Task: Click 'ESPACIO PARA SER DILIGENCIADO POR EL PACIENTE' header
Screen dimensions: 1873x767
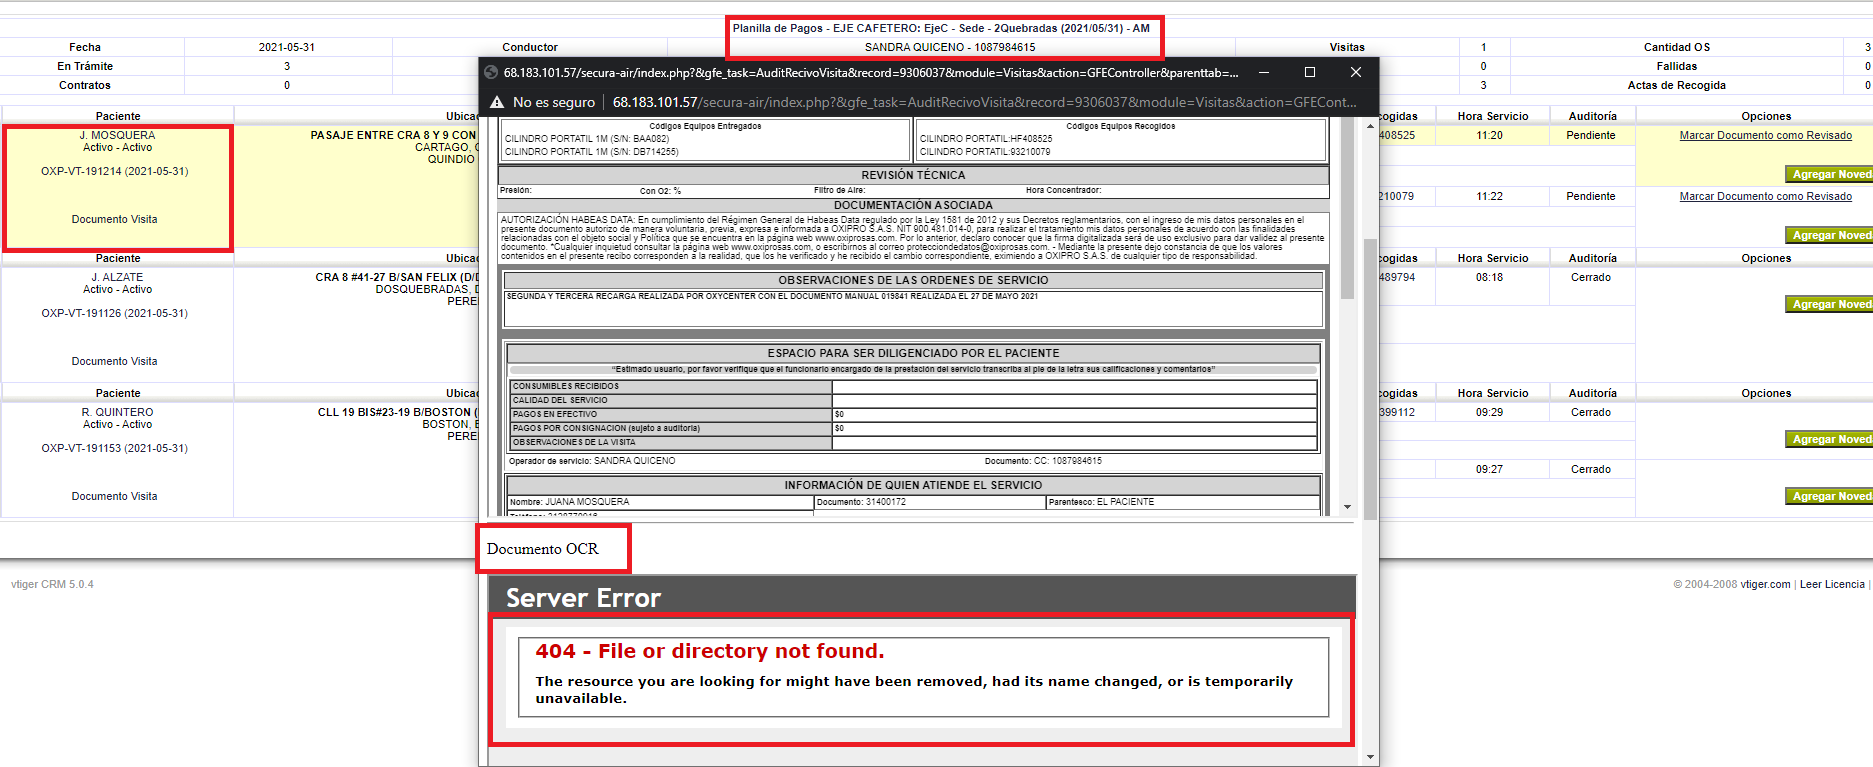Action: point(913,353)
